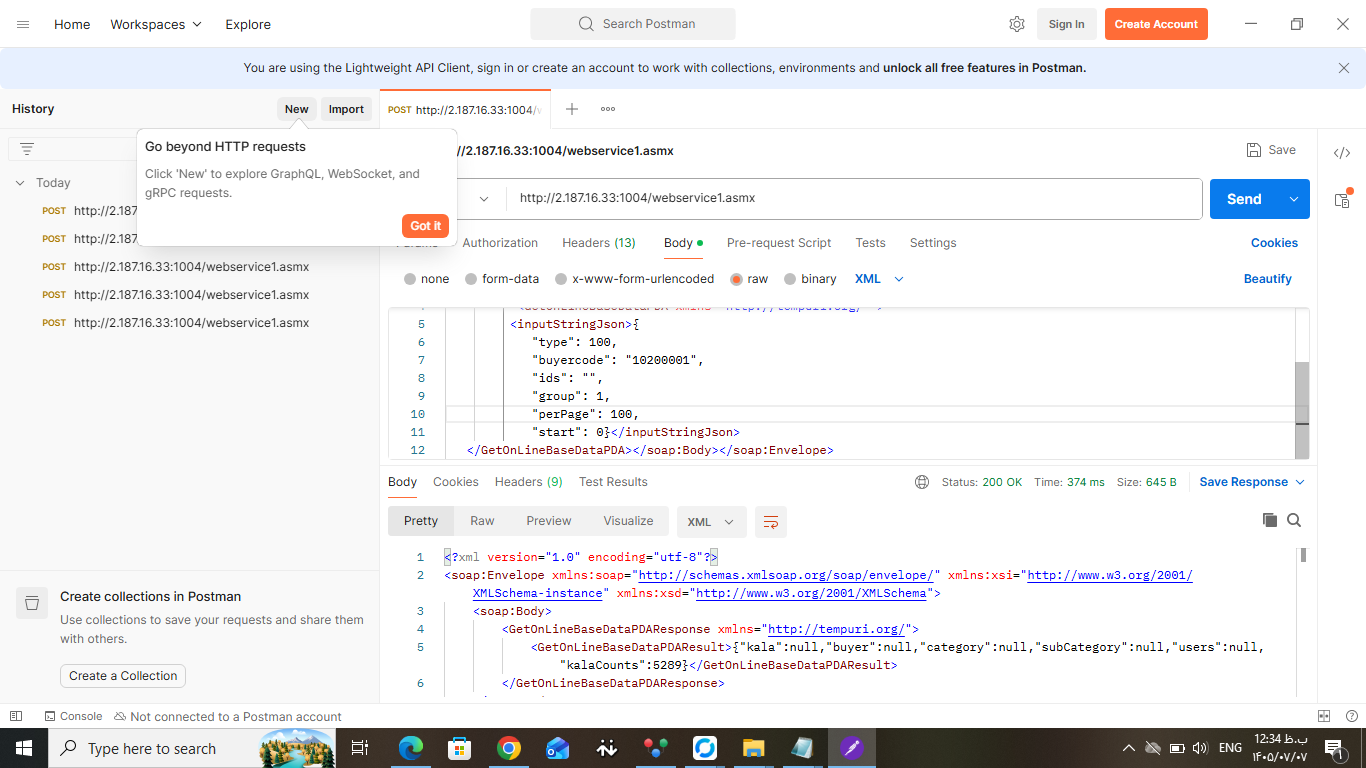View the response Raw tab
1366x768 pixels.
tap(482, 521)
